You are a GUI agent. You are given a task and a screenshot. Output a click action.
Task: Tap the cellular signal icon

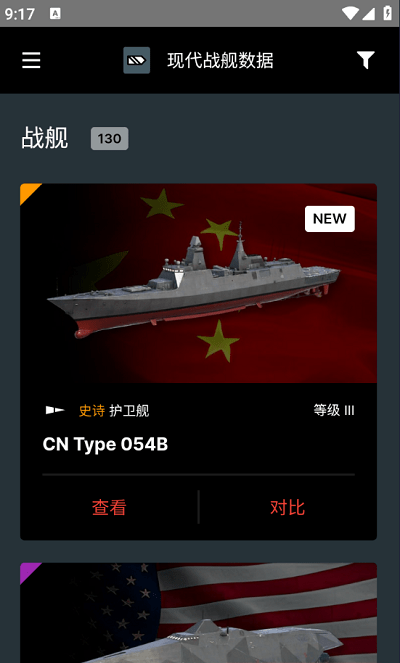point(368,14)
